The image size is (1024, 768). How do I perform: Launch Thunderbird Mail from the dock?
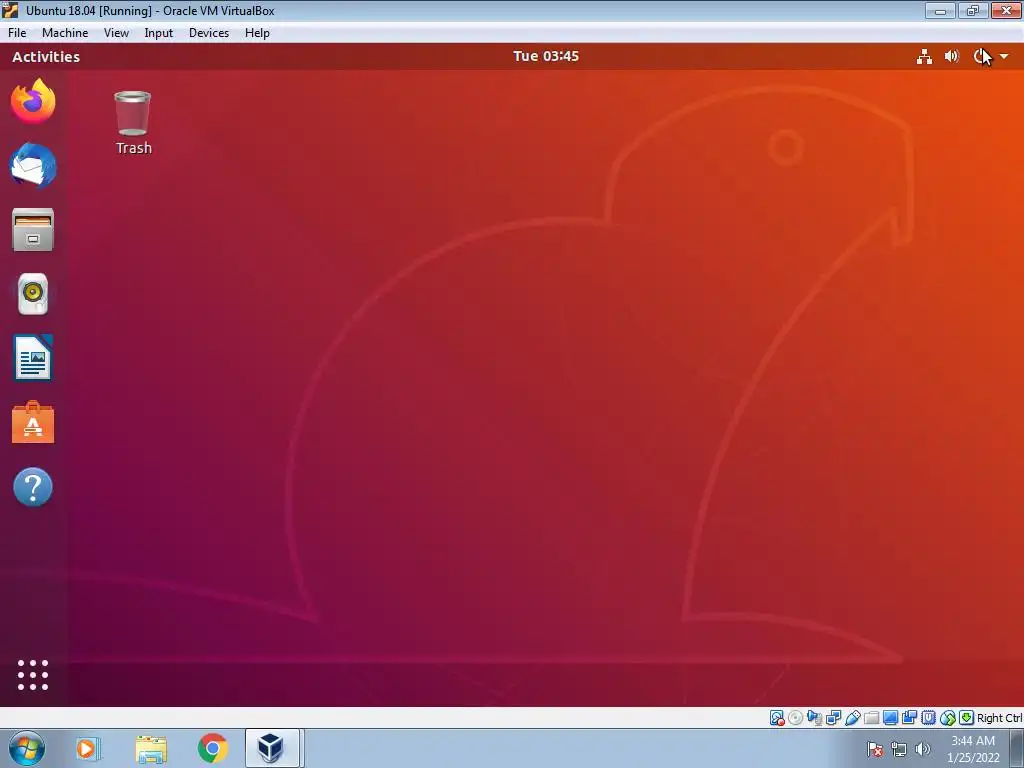[33, 166]
